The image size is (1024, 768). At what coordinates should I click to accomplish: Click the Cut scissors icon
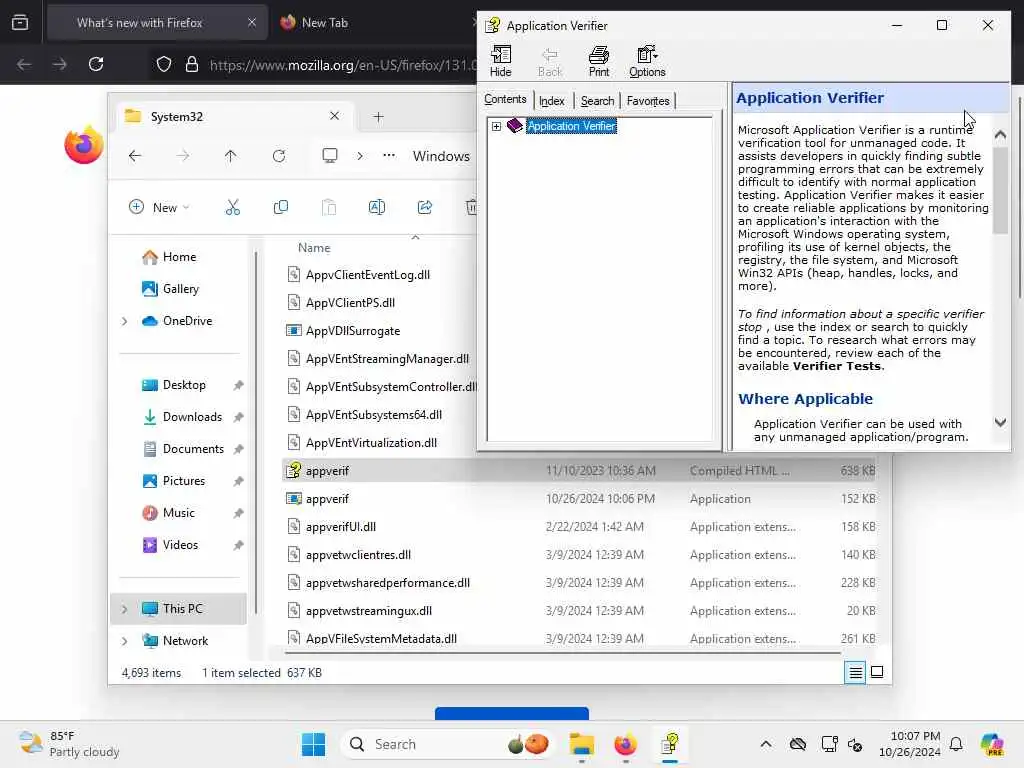tap(232, 208)
